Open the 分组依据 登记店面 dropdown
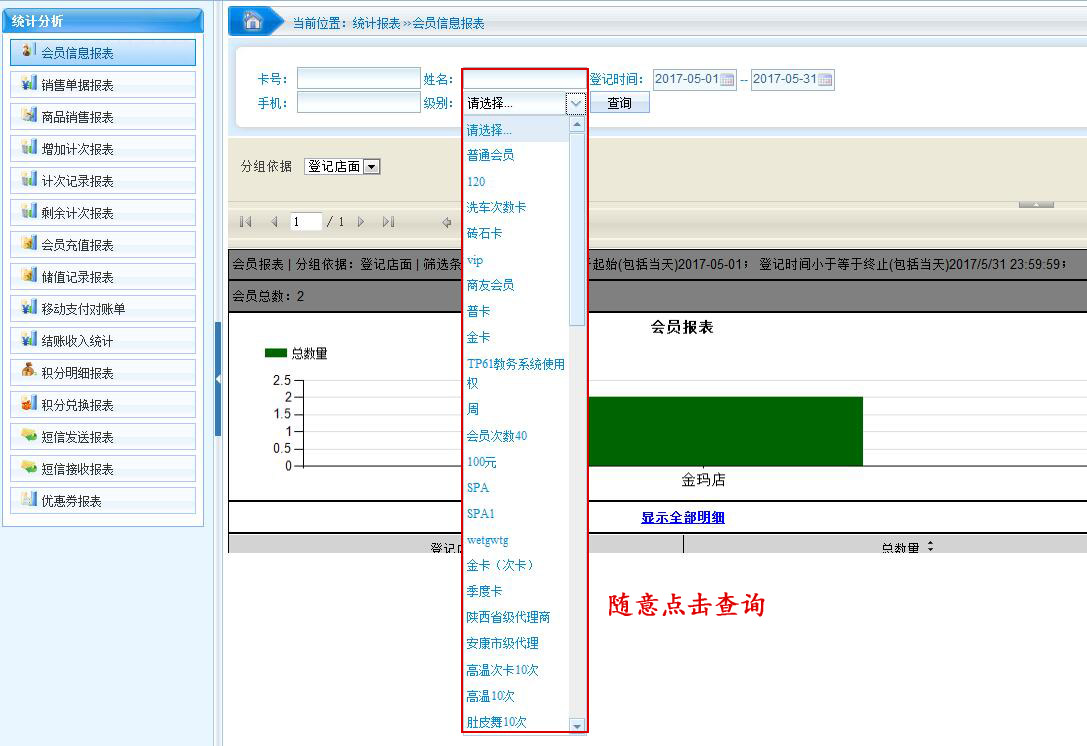Screen dimensions: 1087x746 (372, 167)
